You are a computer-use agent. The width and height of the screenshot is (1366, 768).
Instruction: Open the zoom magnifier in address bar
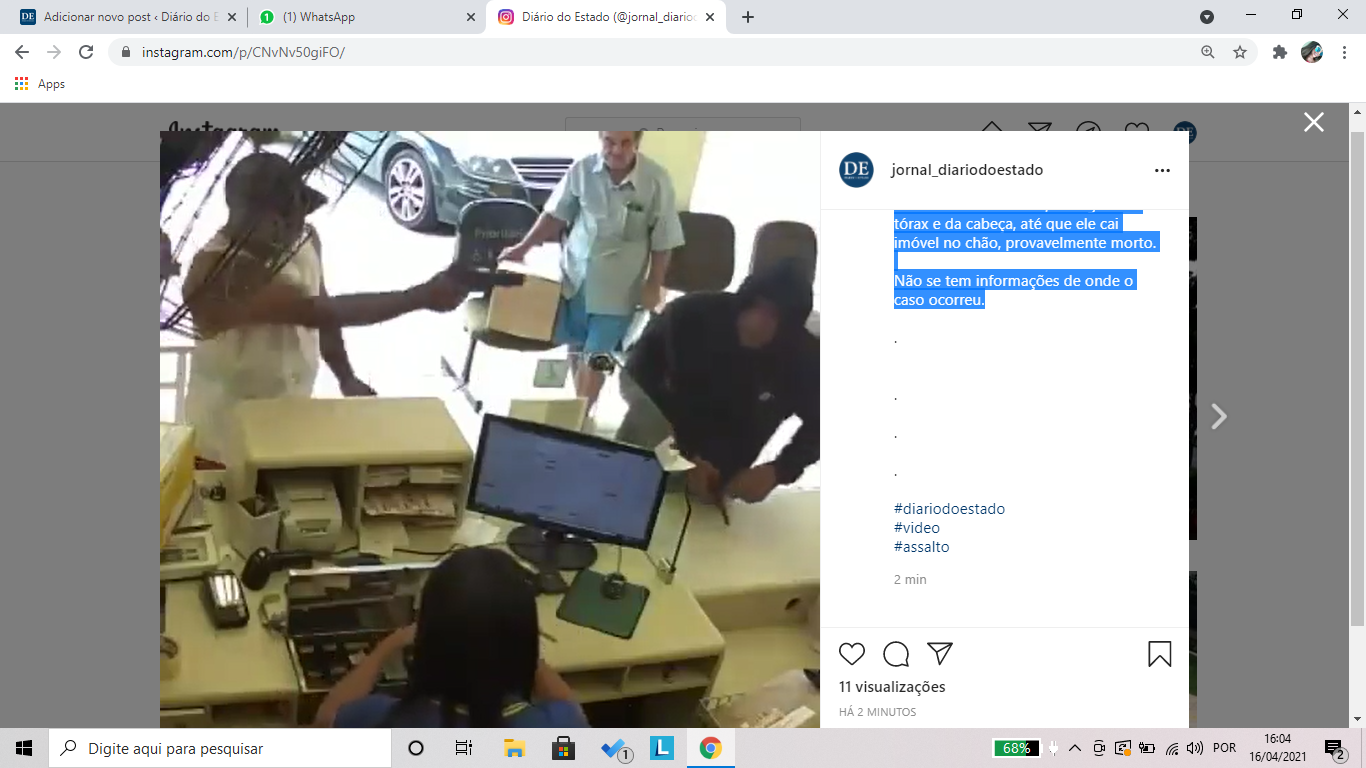pyautogui.click(x=1208, y=52)
